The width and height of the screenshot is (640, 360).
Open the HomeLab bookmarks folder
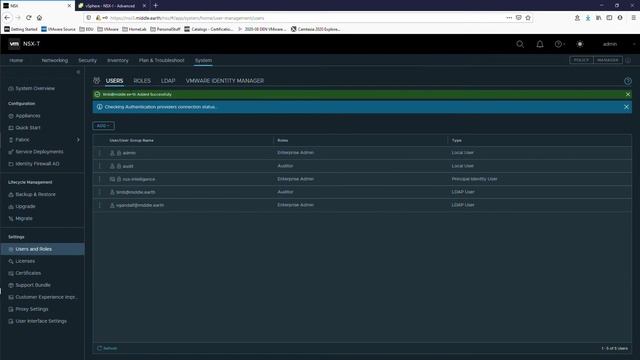(x=134, y=29)
